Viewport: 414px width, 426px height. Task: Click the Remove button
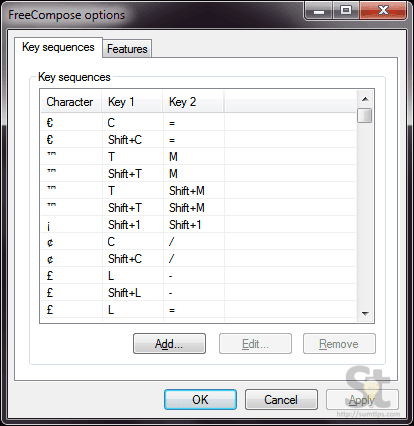click(339, 344)
